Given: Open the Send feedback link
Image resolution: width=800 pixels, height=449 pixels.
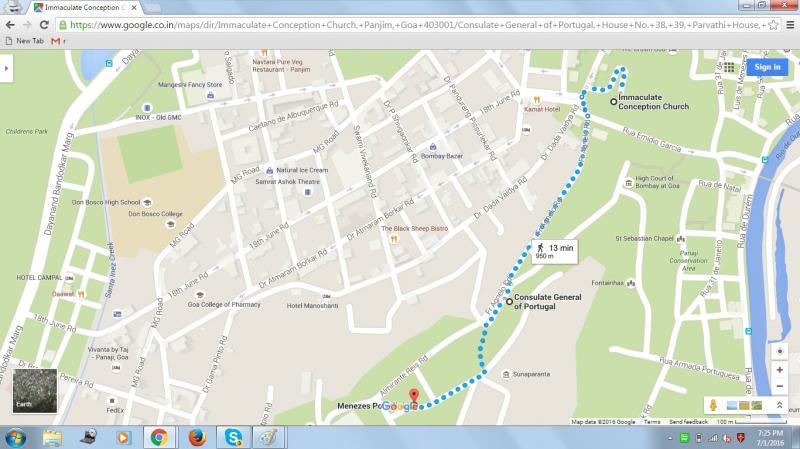Looking at the screenshot, I should [x=689, y=422].
